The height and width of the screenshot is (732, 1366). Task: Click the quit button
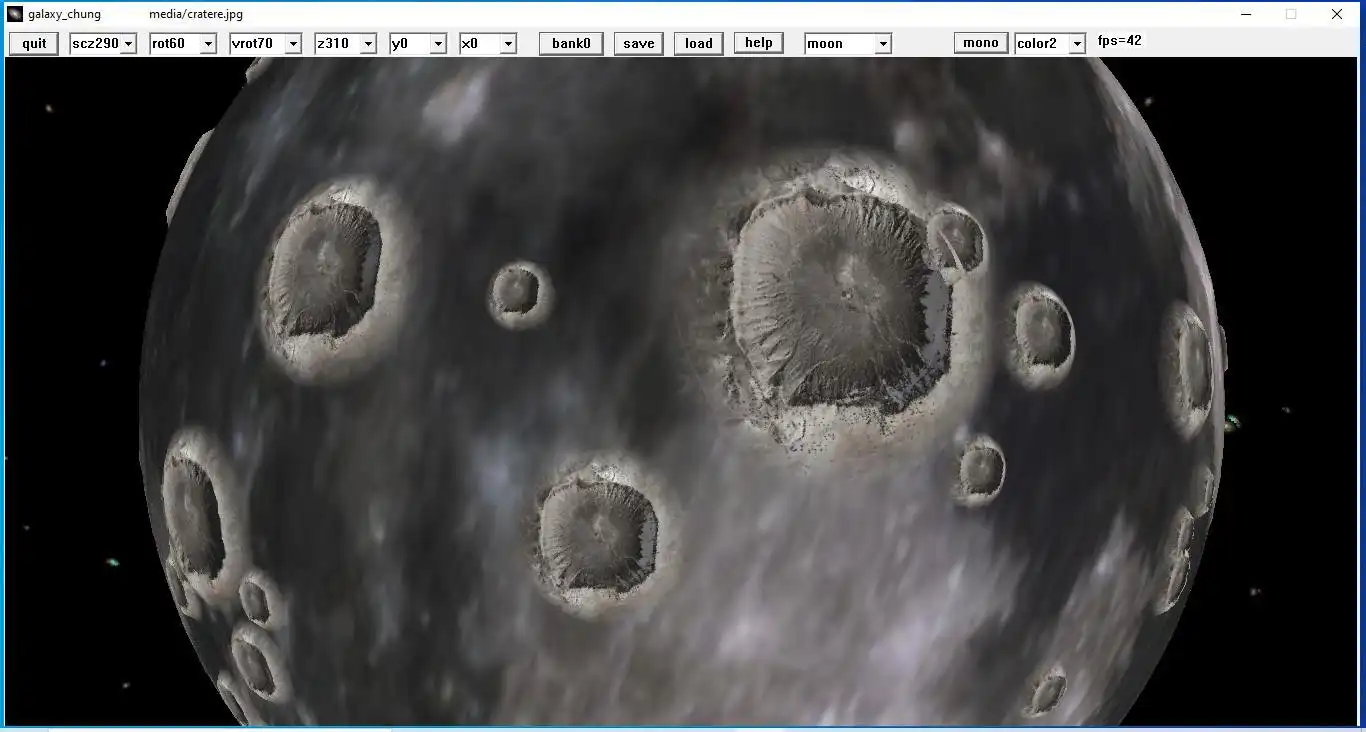34,43
